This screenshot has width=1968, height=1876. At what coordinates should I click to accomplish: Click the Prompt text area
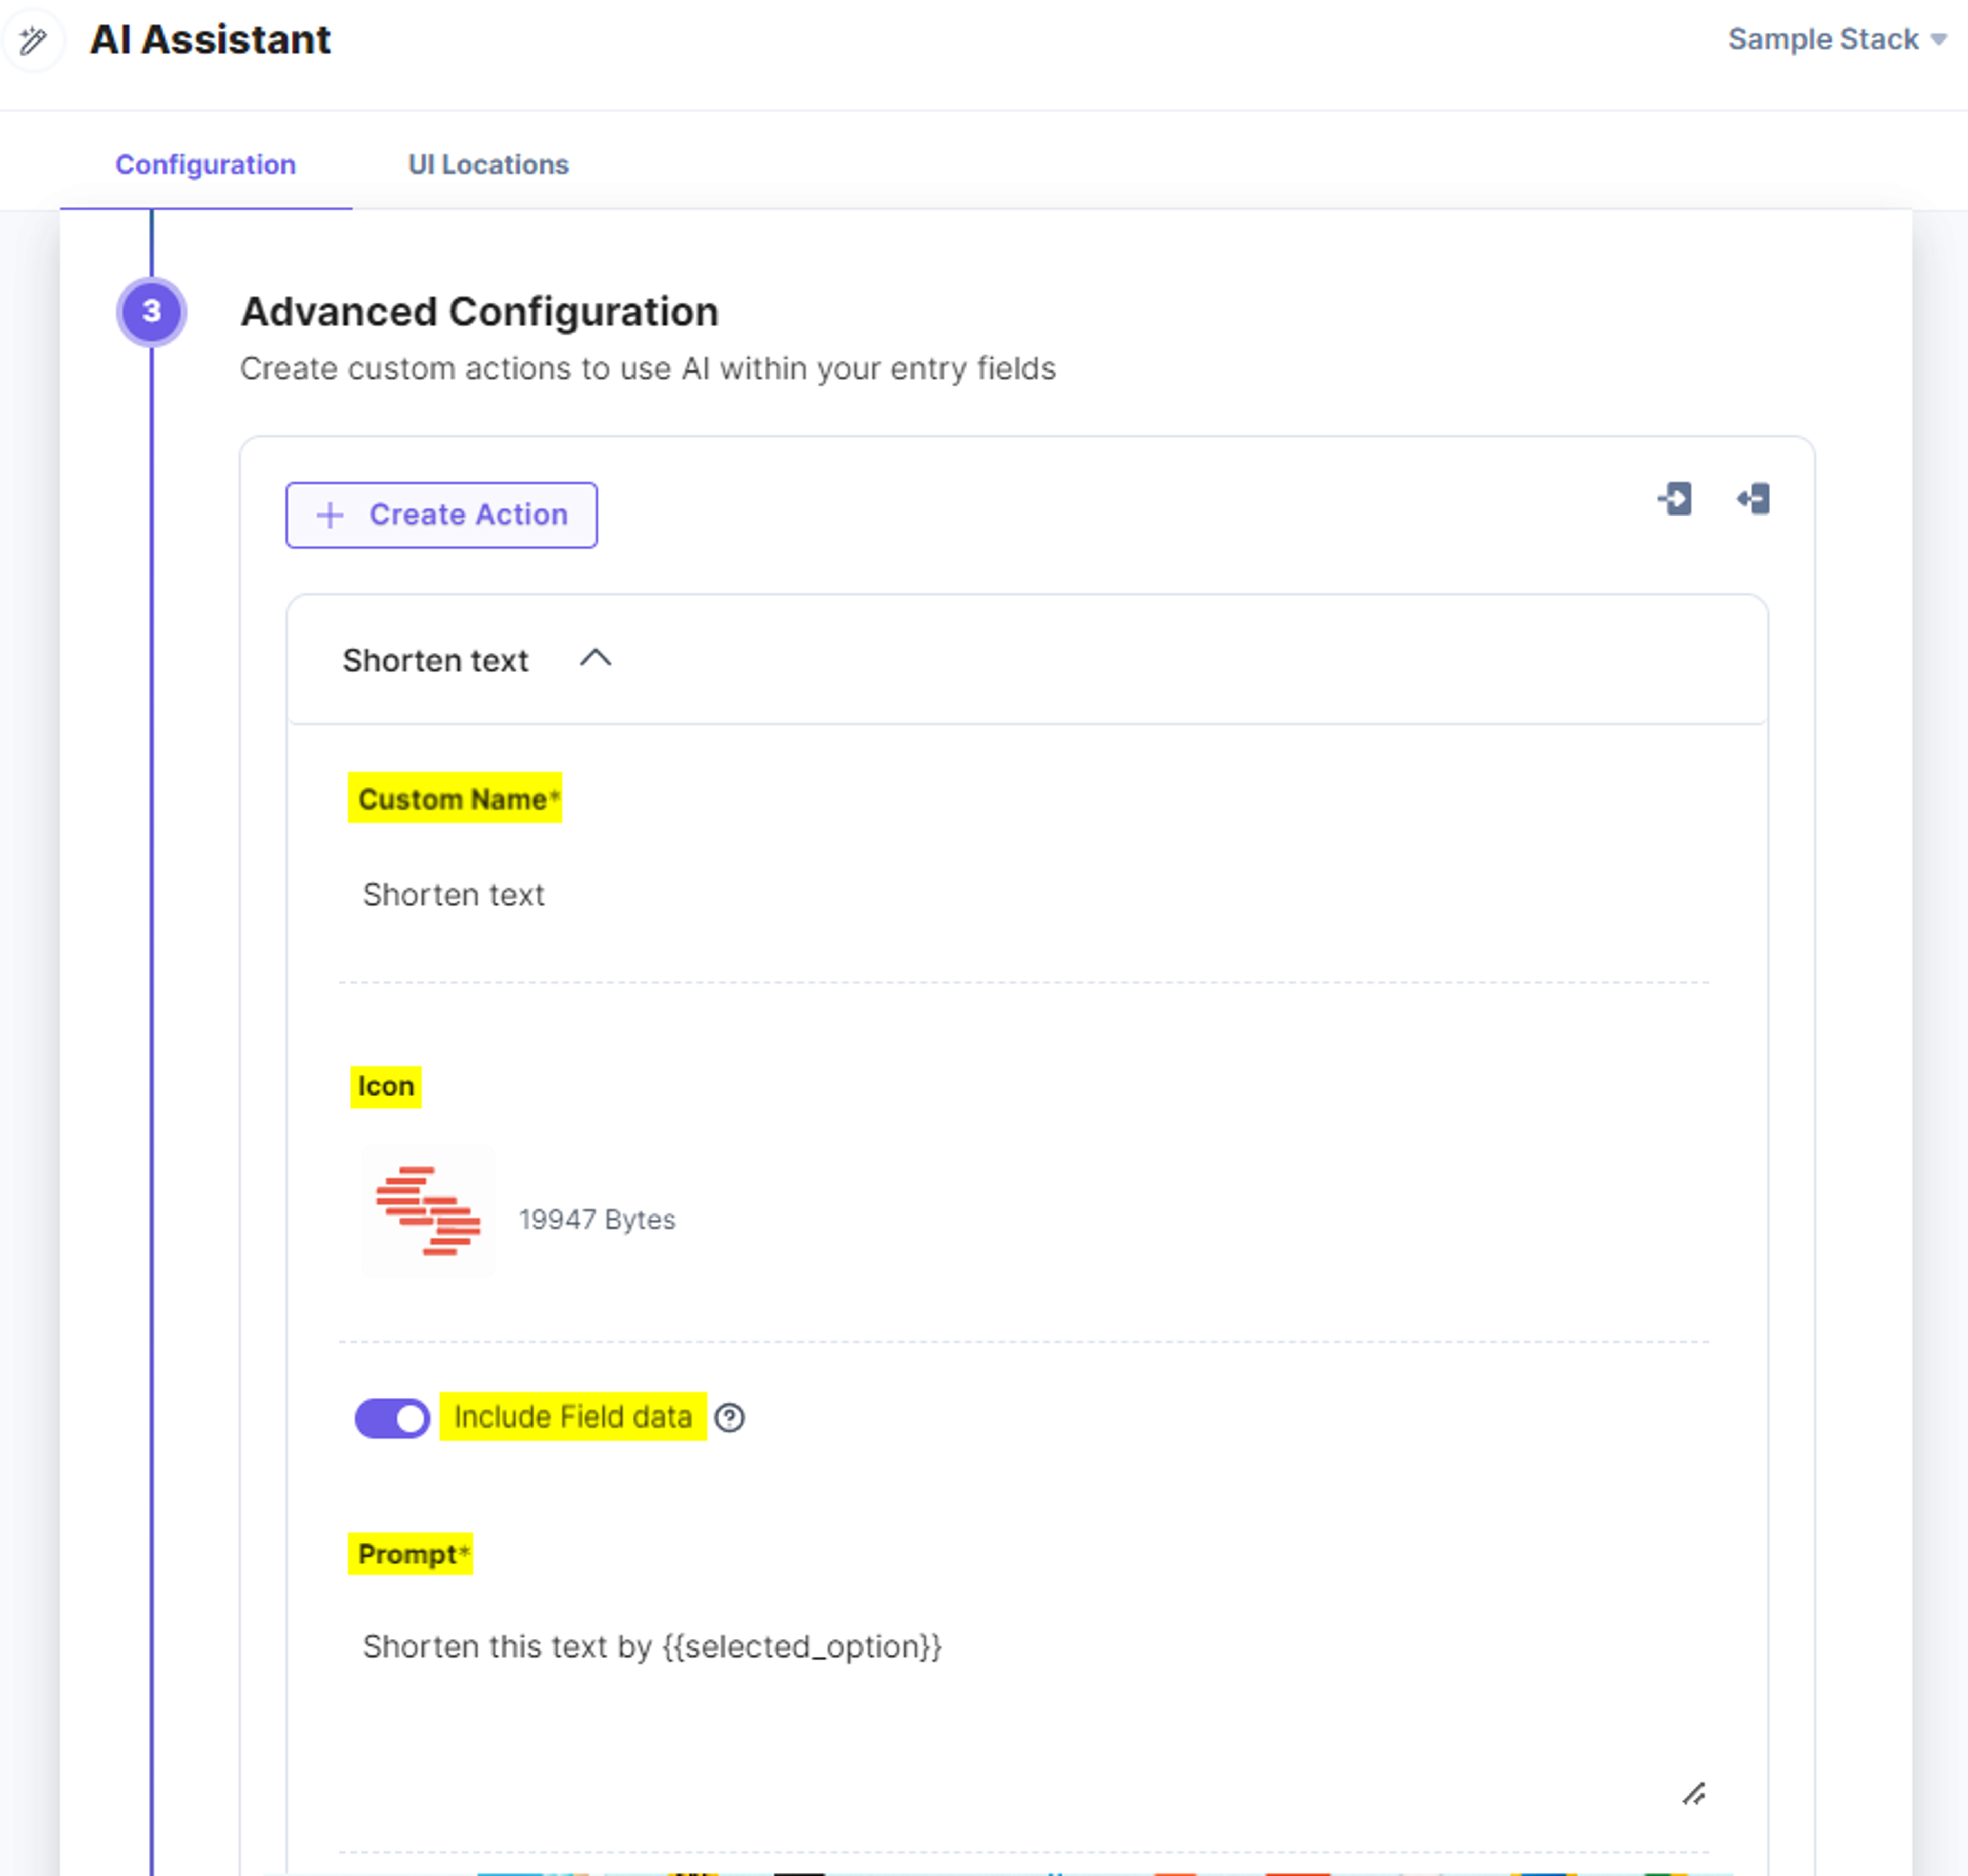pos(1024,1715)
